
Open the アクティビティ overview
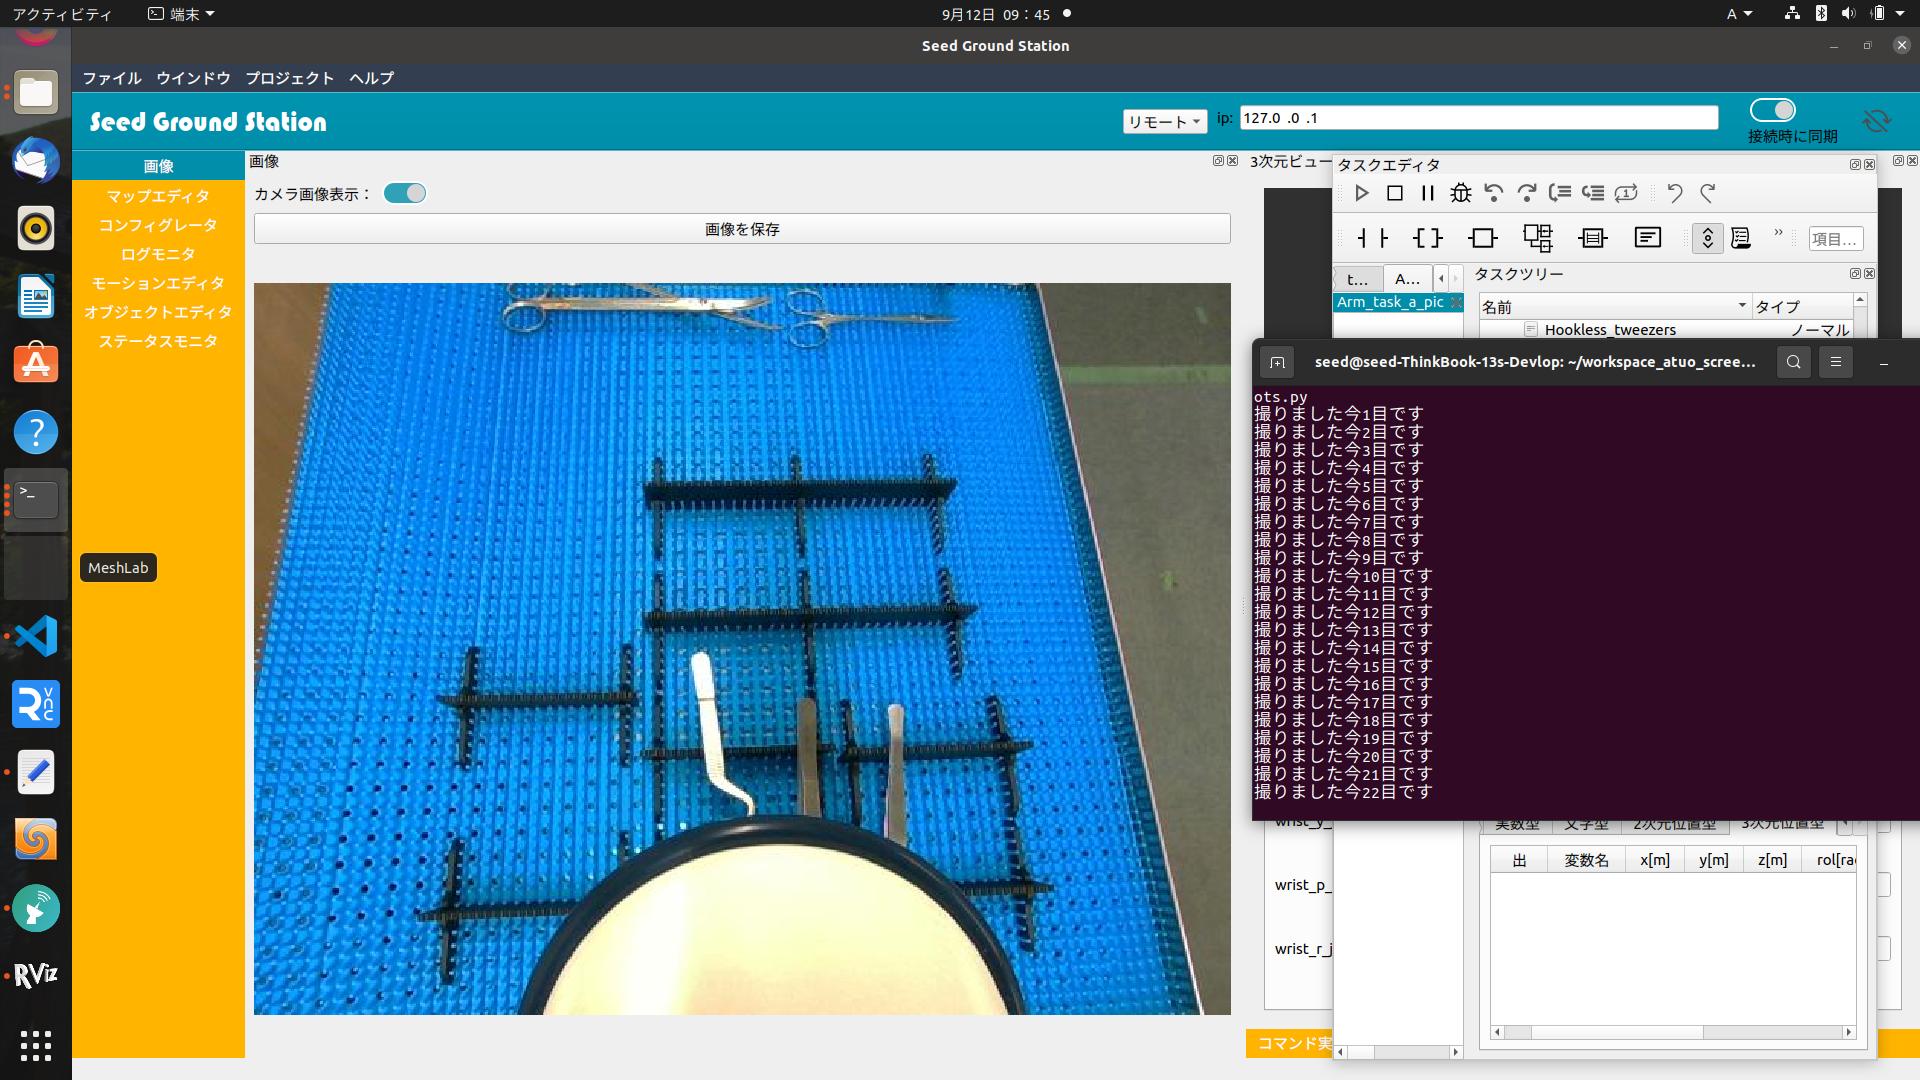pyautogui.click(x=62, y=14)
